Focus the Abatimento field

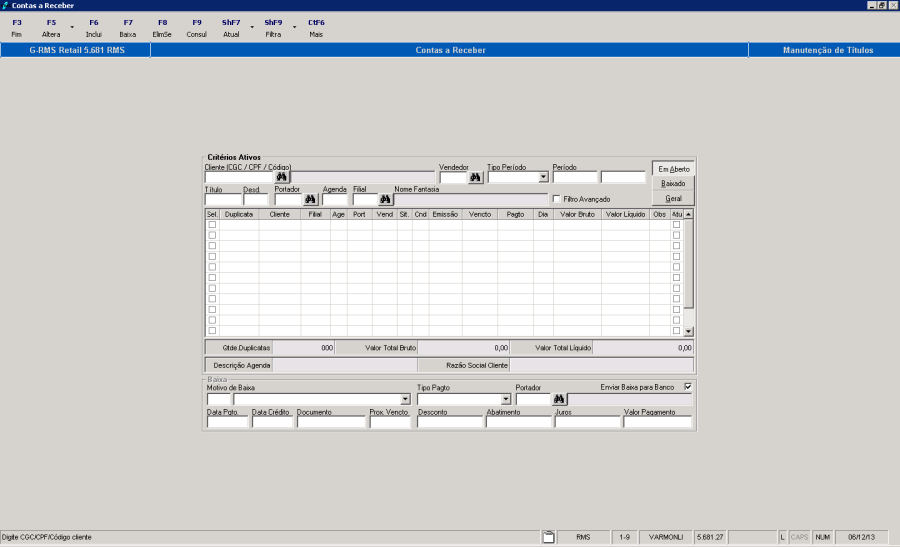click(519, 422)
